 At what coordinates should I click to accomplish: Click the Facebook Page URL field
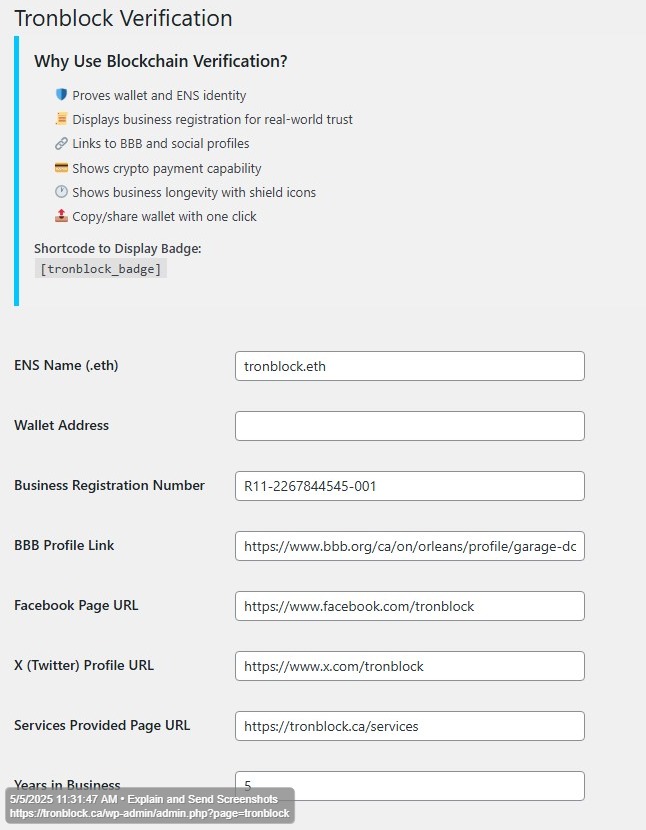coord(409,606)
